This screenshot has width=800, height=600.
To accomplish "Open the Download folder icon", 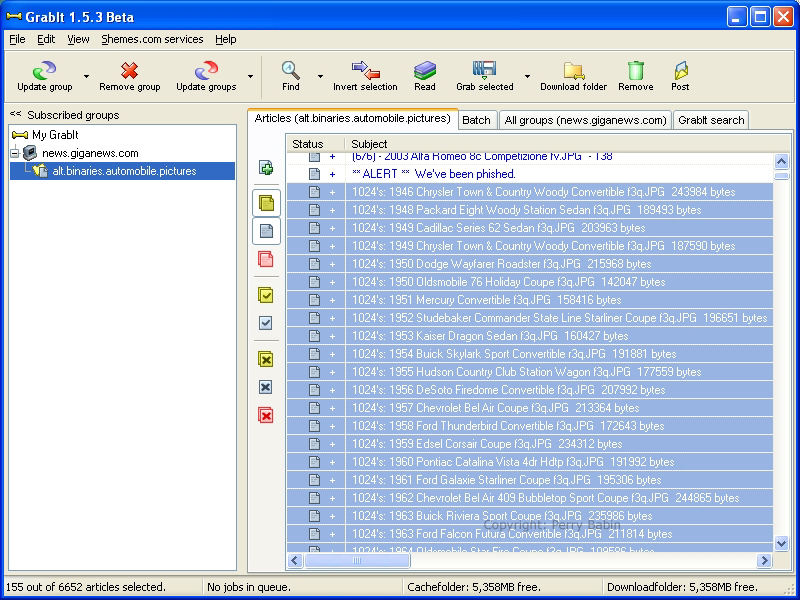I will coord(573,70).
